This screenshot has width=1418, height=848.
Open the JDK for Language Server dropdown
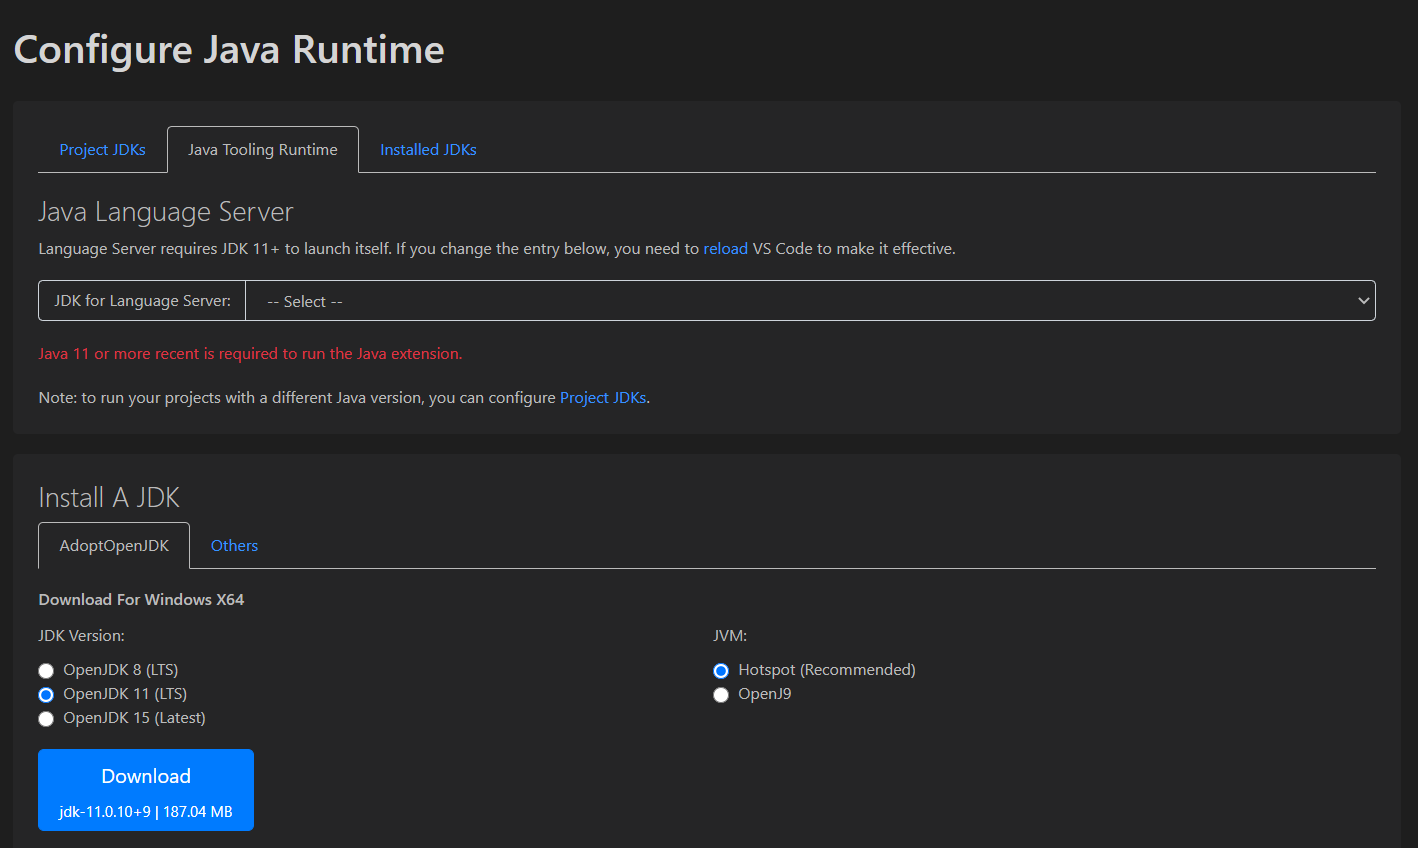coord(810,301)
